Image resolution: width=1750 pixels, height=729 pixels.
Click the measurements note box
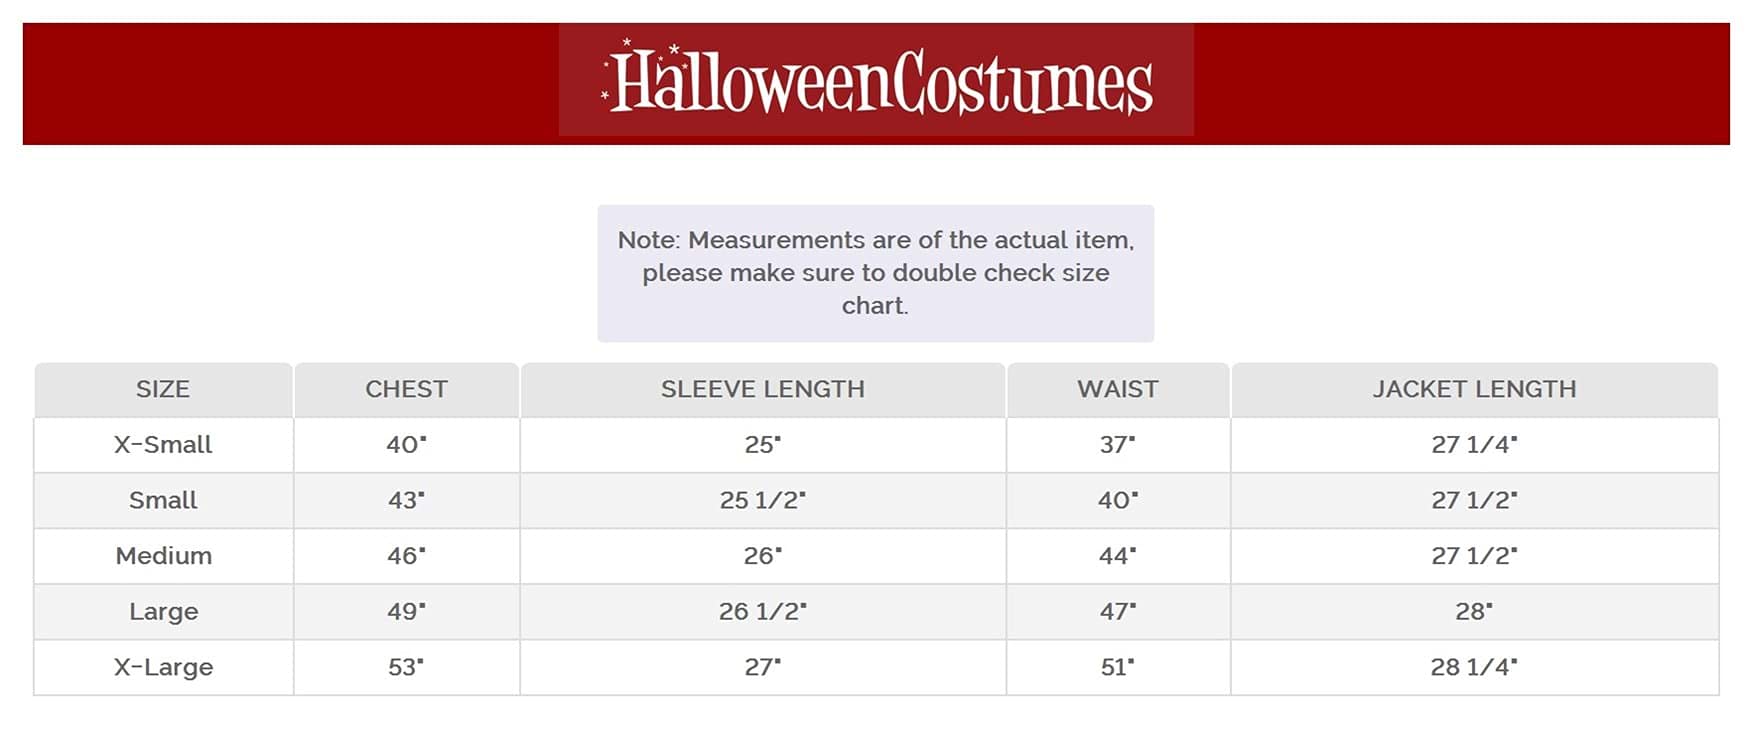click(x=875, y=273)
